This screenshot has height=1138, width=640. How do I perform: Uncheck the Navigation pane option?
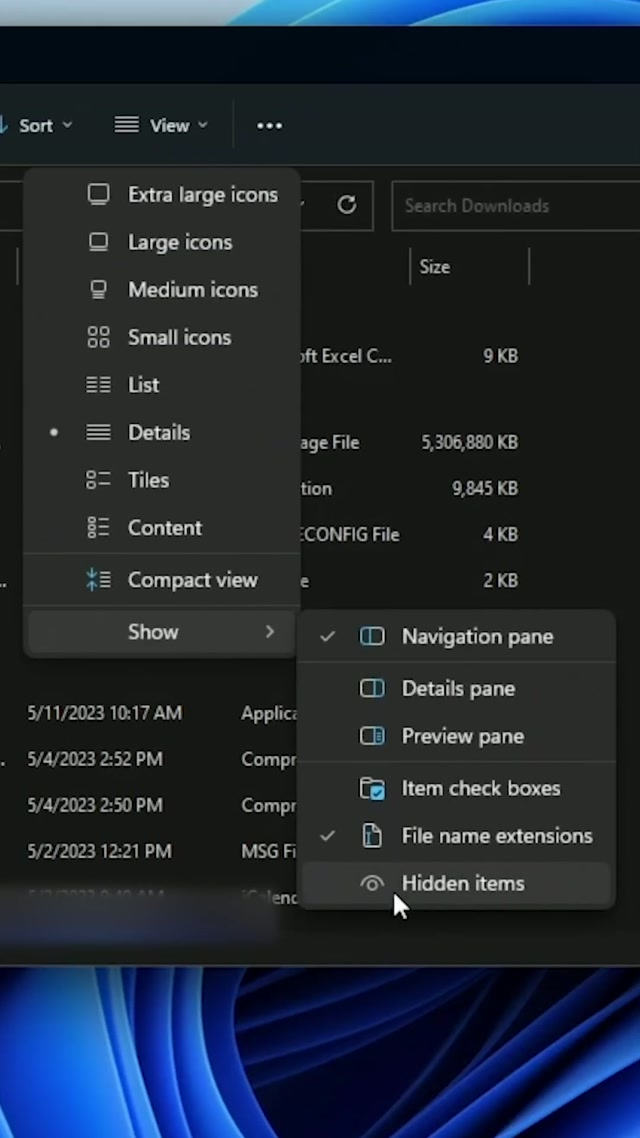476,637
